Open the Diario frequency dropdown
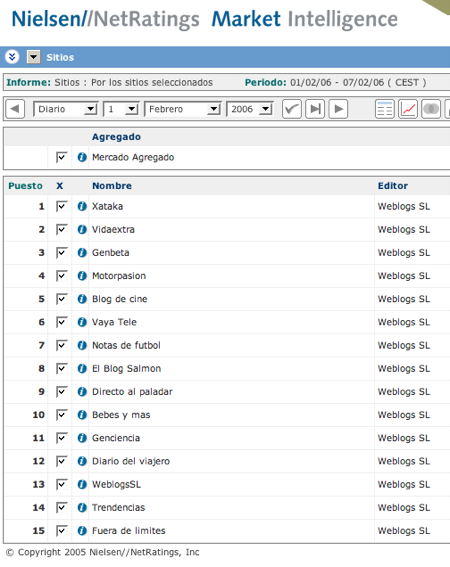 pyautogui.click(x=65, y=109)
